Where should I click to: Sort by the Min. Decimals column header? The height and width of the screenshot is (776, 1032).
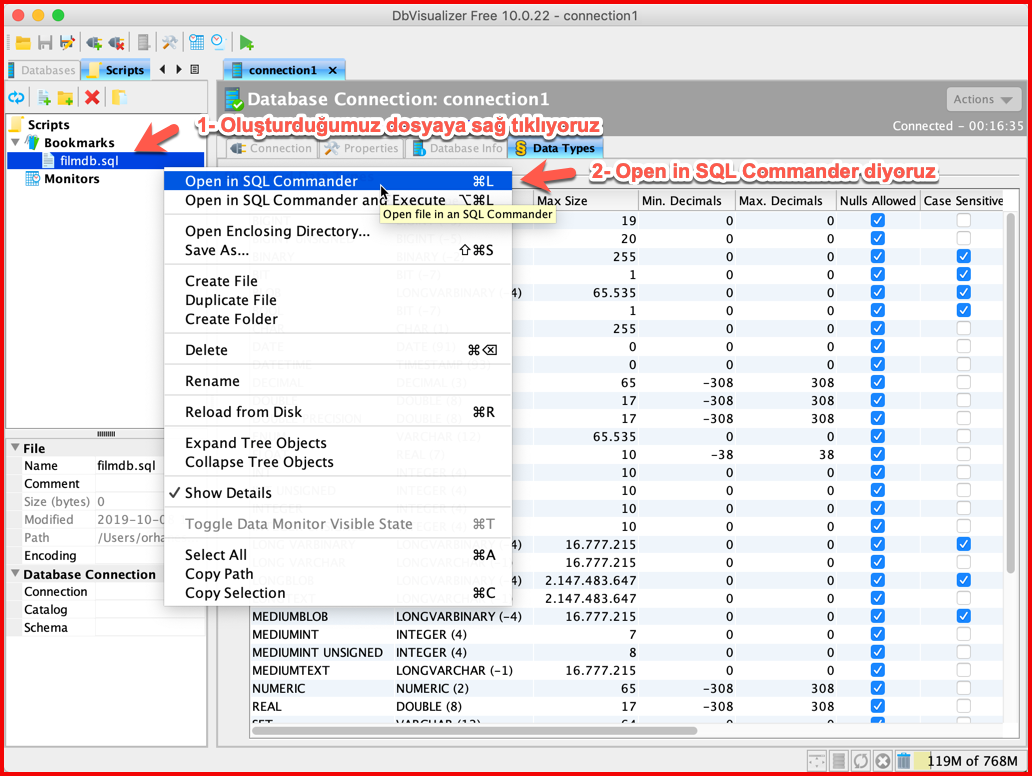coord(686,201)
